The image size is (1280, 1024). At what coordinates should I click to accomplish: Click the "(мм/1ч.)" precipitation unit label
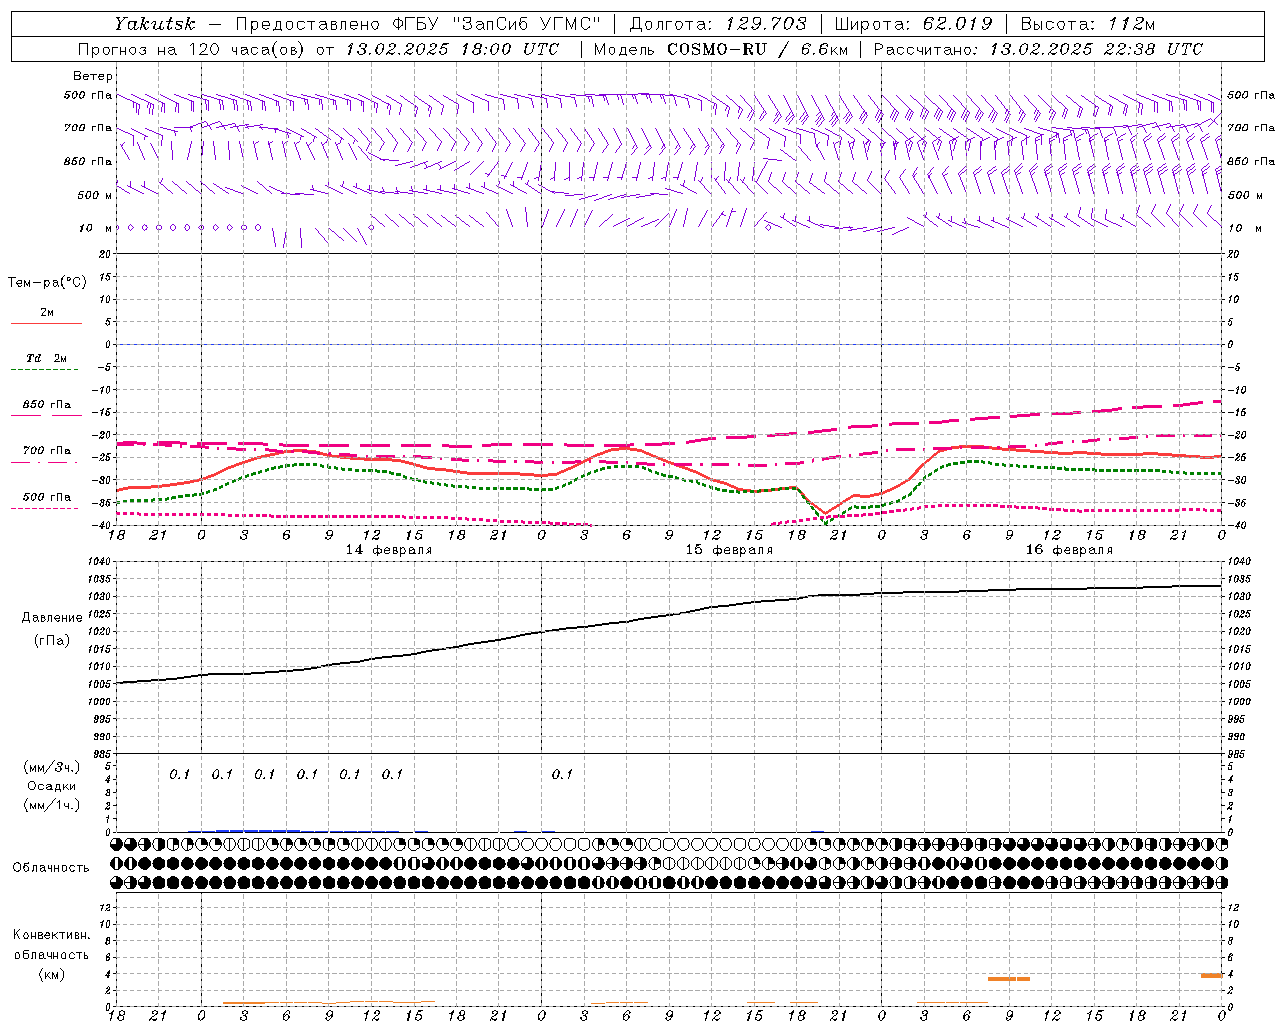tap(52, 805)
